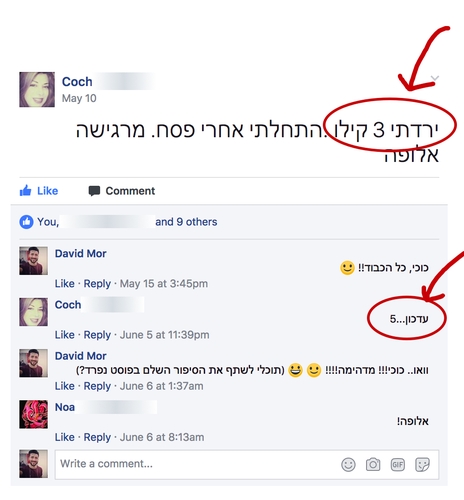This screenshot has height=500, width=464.
Task: View who liked: 'and 9 others'
Action: 186,222
